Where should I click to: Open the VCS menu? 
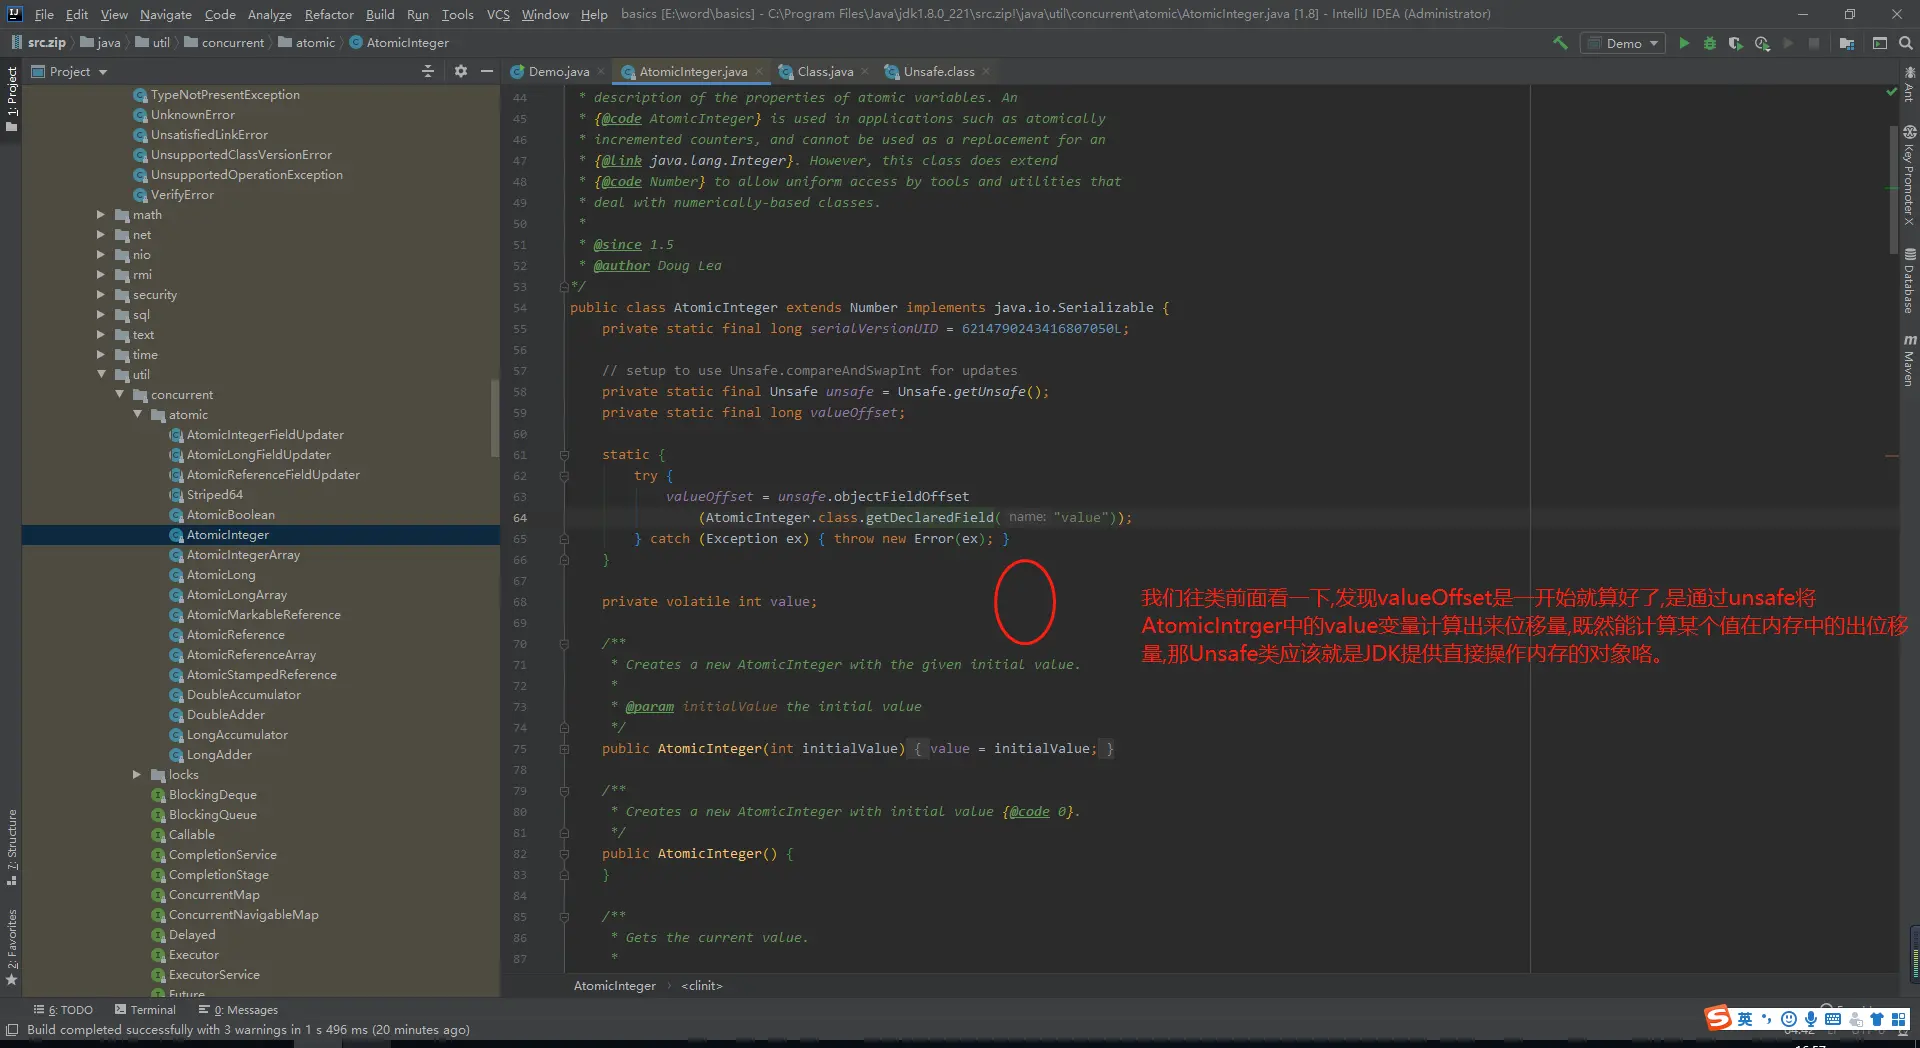click(x=498, y=14)
